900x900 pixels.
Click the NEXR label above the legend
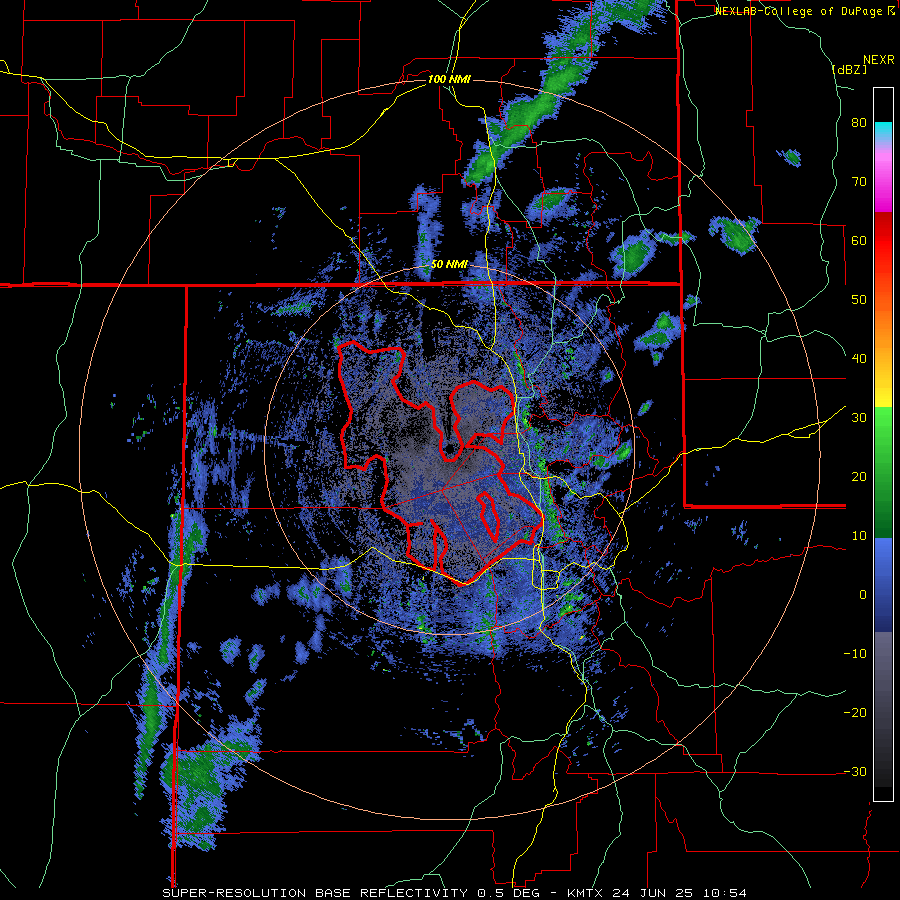[879, 60]
